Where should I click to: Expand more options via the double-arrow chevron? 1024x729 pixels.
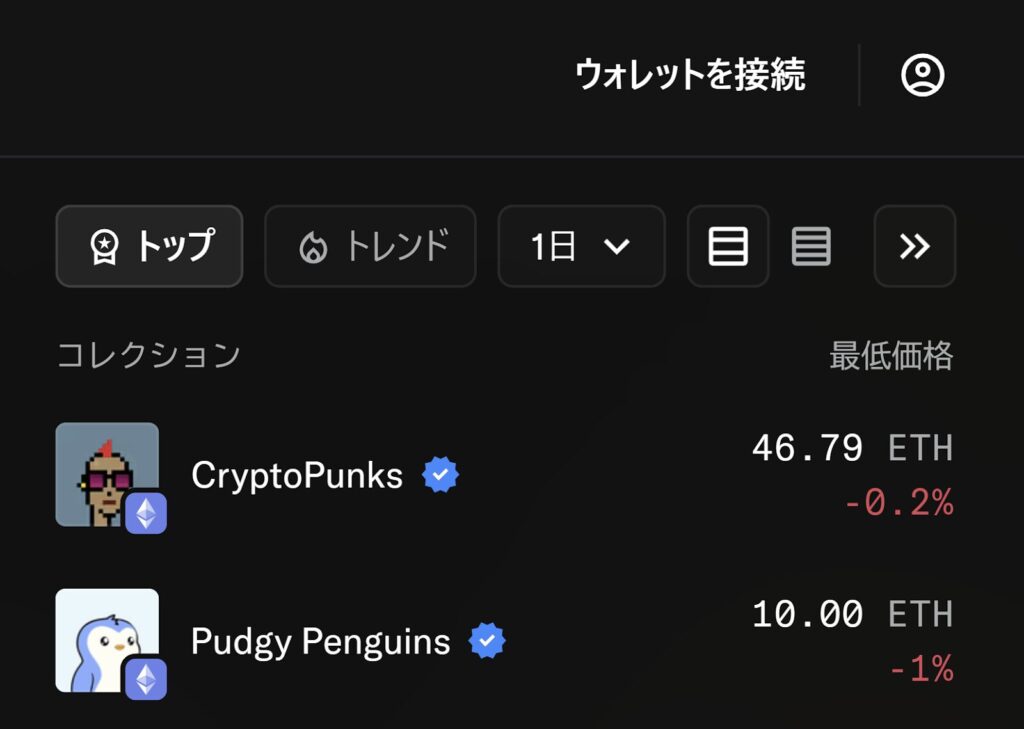tap(915, 247)
